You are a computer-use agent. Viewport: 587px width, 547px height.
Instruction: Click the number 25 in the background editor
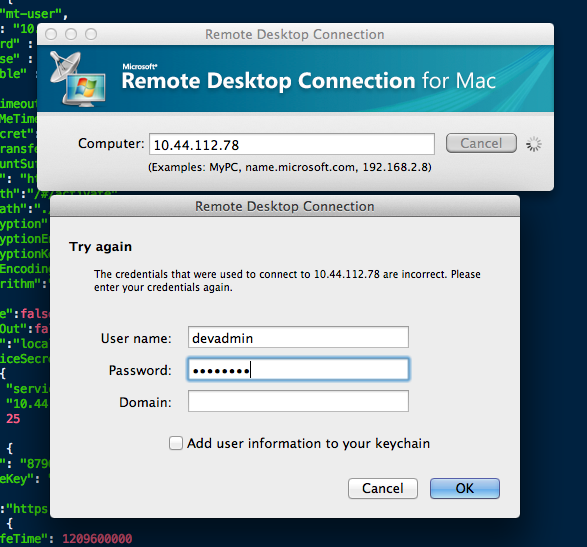(x=13, y=419)
